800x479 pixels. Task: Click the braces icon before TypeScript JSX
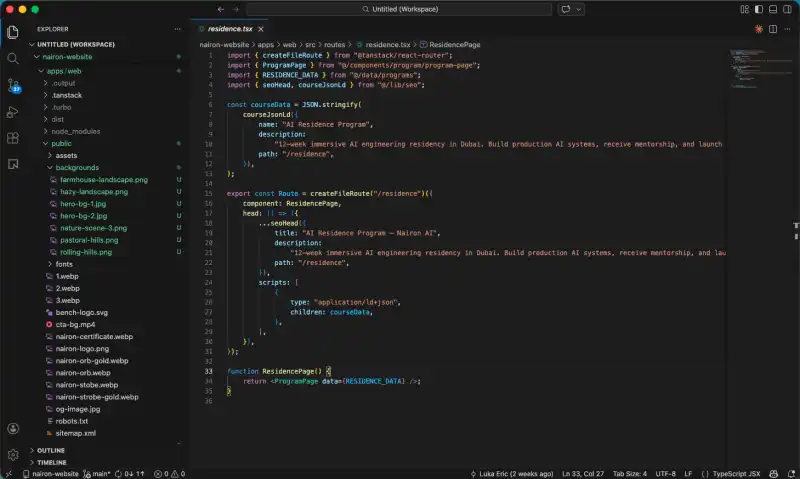coord(705,474)
